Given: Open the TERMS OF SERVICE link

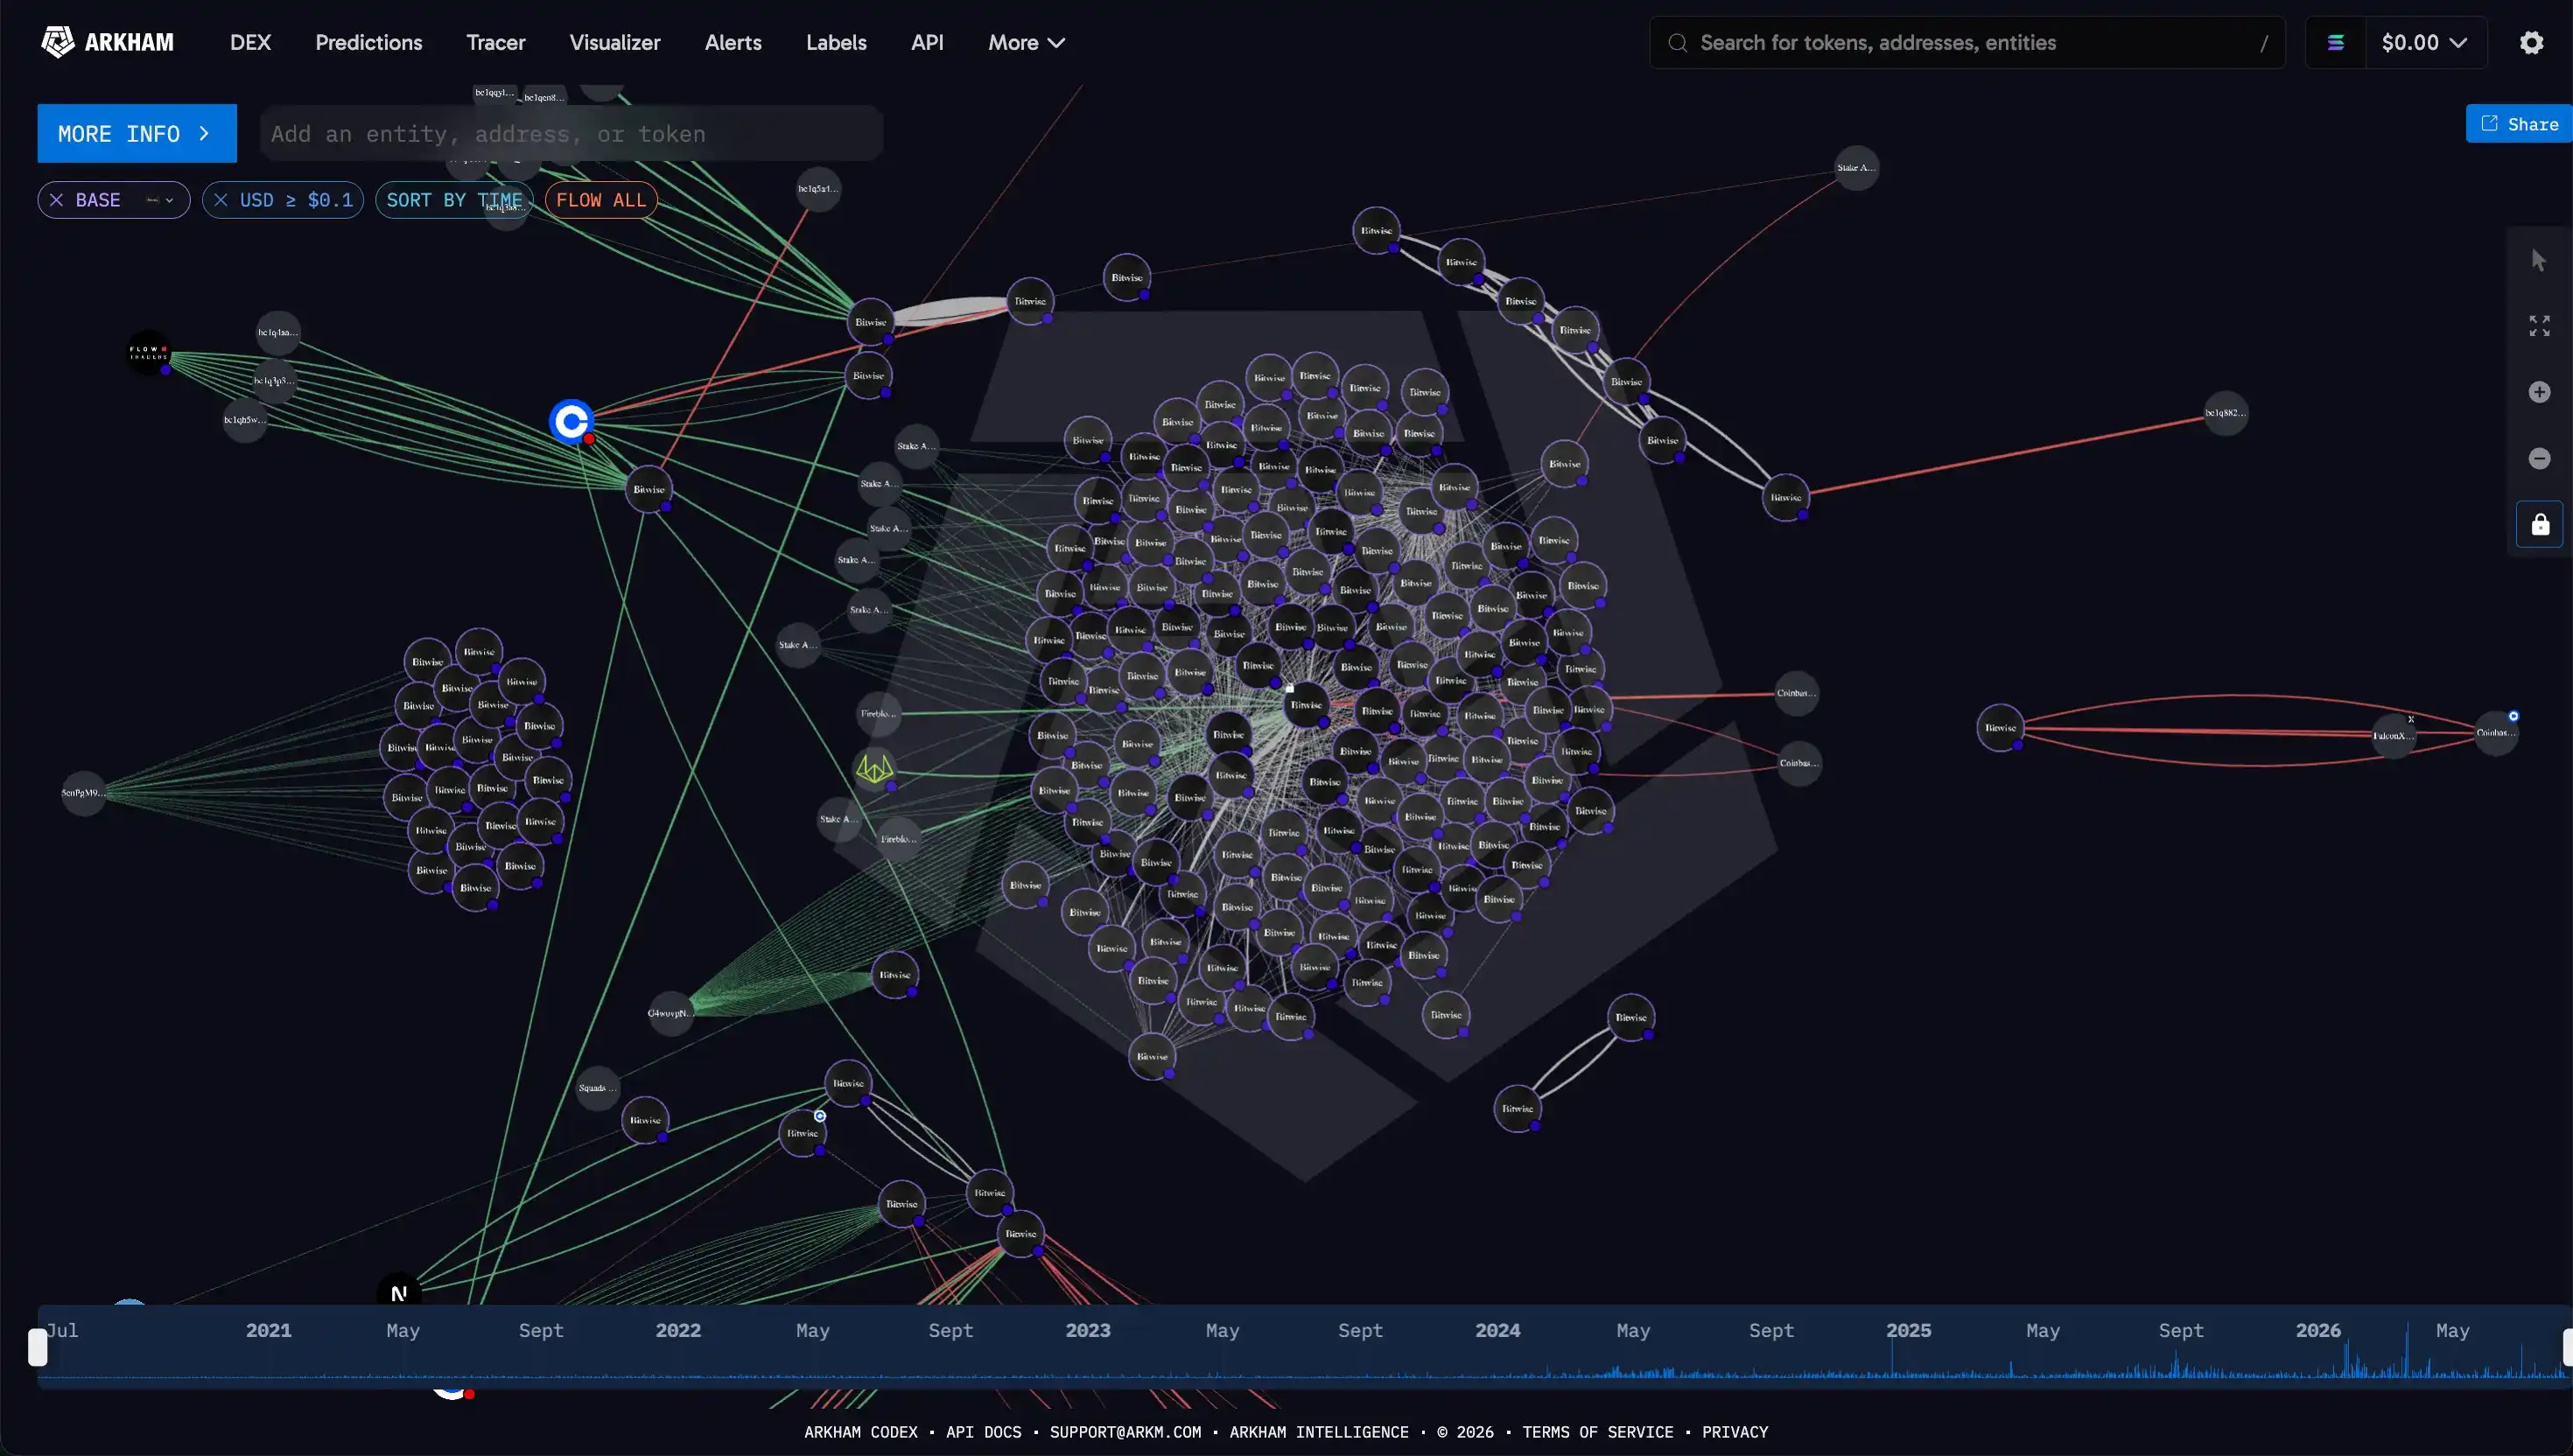Looking at the screenshot, I should tap(1598, 1432).
